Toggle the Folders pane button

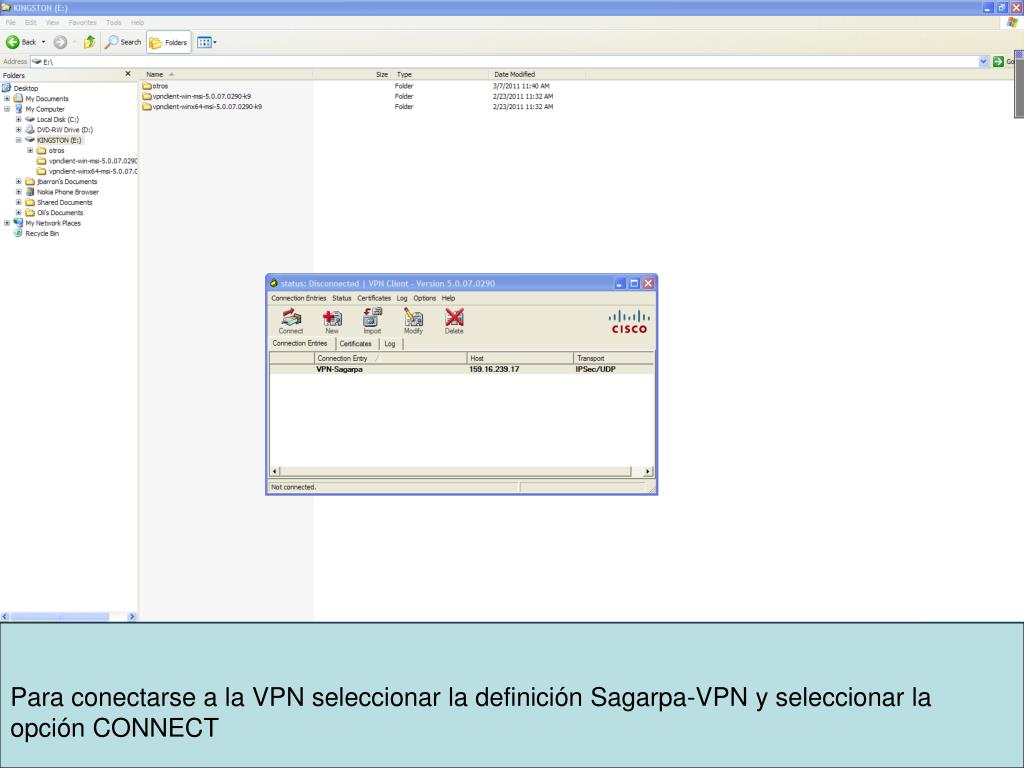click(x=168, y=42)
